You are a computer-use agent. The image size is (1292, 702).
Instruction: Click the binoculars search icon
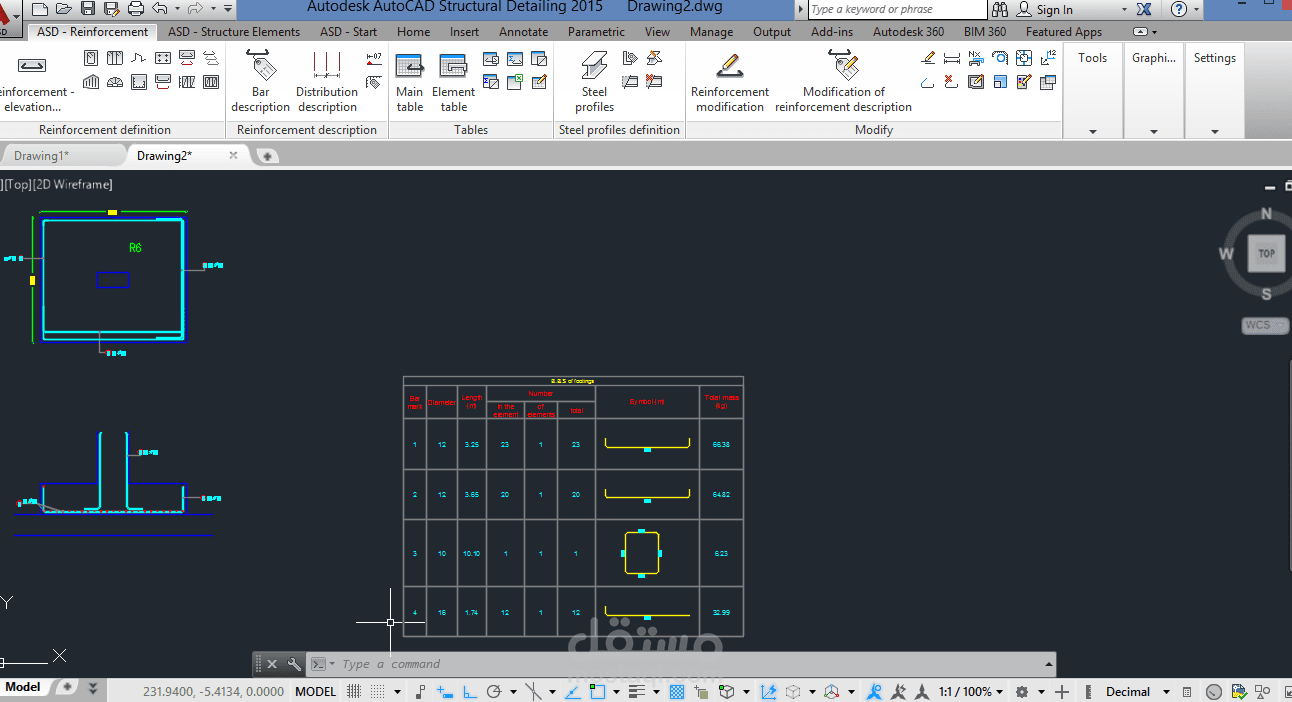point(1001,9)
